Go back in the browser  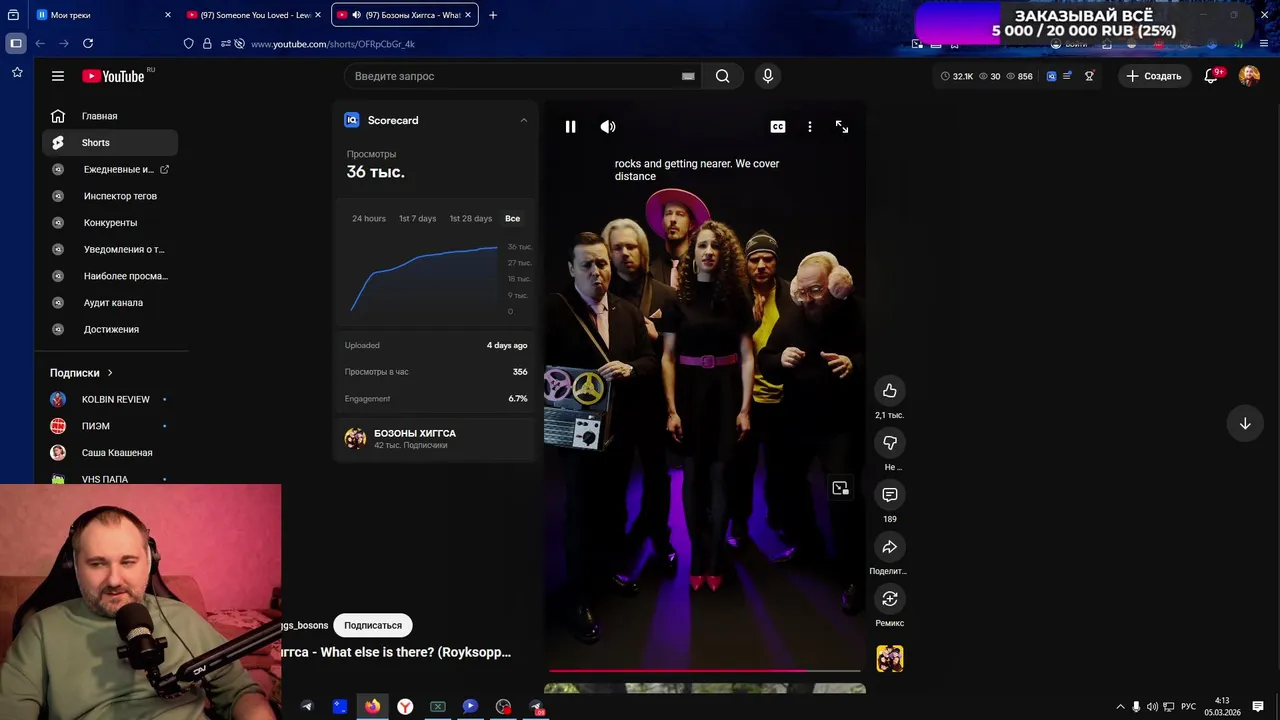tap(40, 44)
